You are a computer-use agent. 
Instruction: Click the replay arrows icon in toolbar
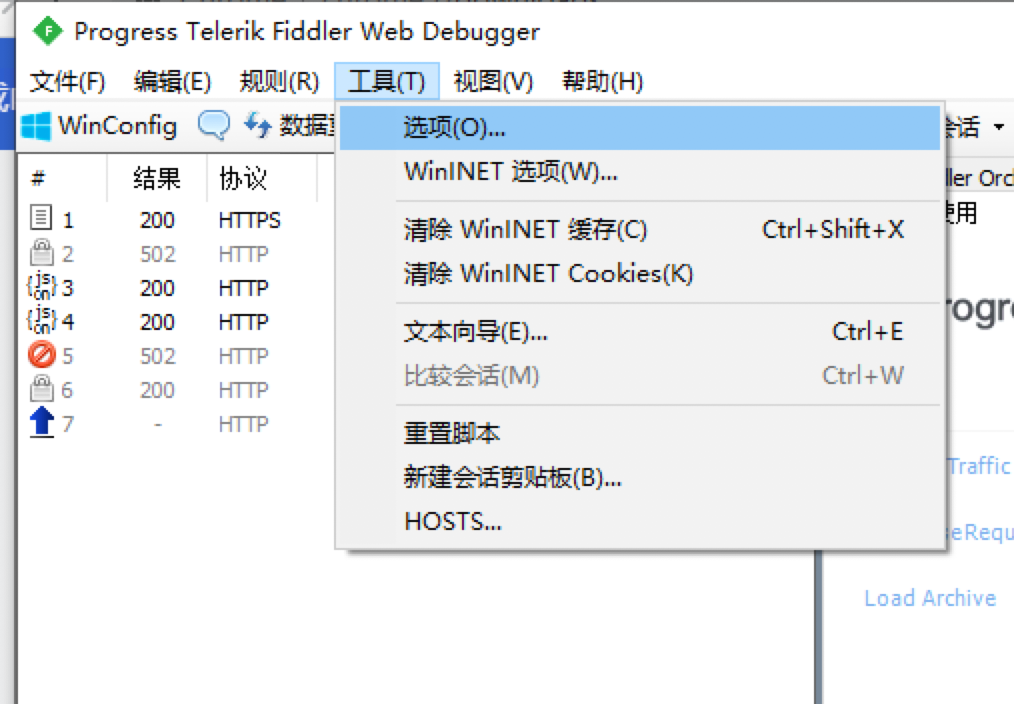point(257,125)
